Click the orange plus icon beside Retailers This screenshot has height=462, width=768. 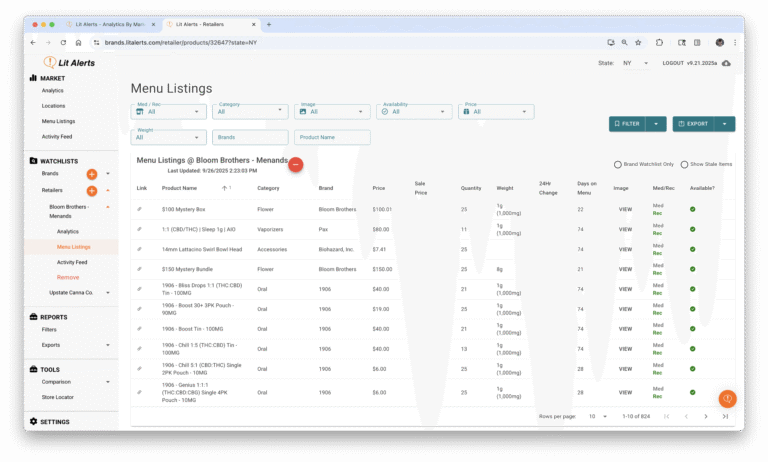pyautogui.click(x=92, y=190)
